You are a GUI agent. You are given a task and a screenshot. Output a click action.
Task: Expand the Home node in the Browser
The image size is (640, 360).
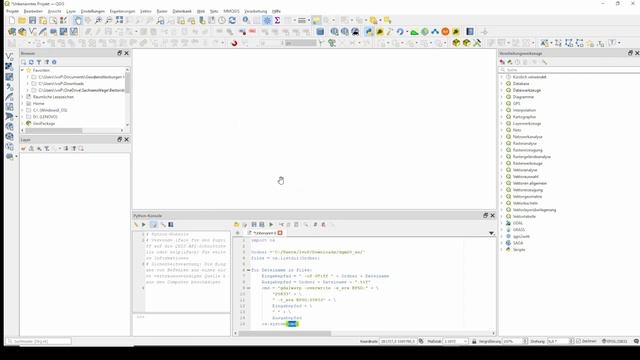point(22,104)
